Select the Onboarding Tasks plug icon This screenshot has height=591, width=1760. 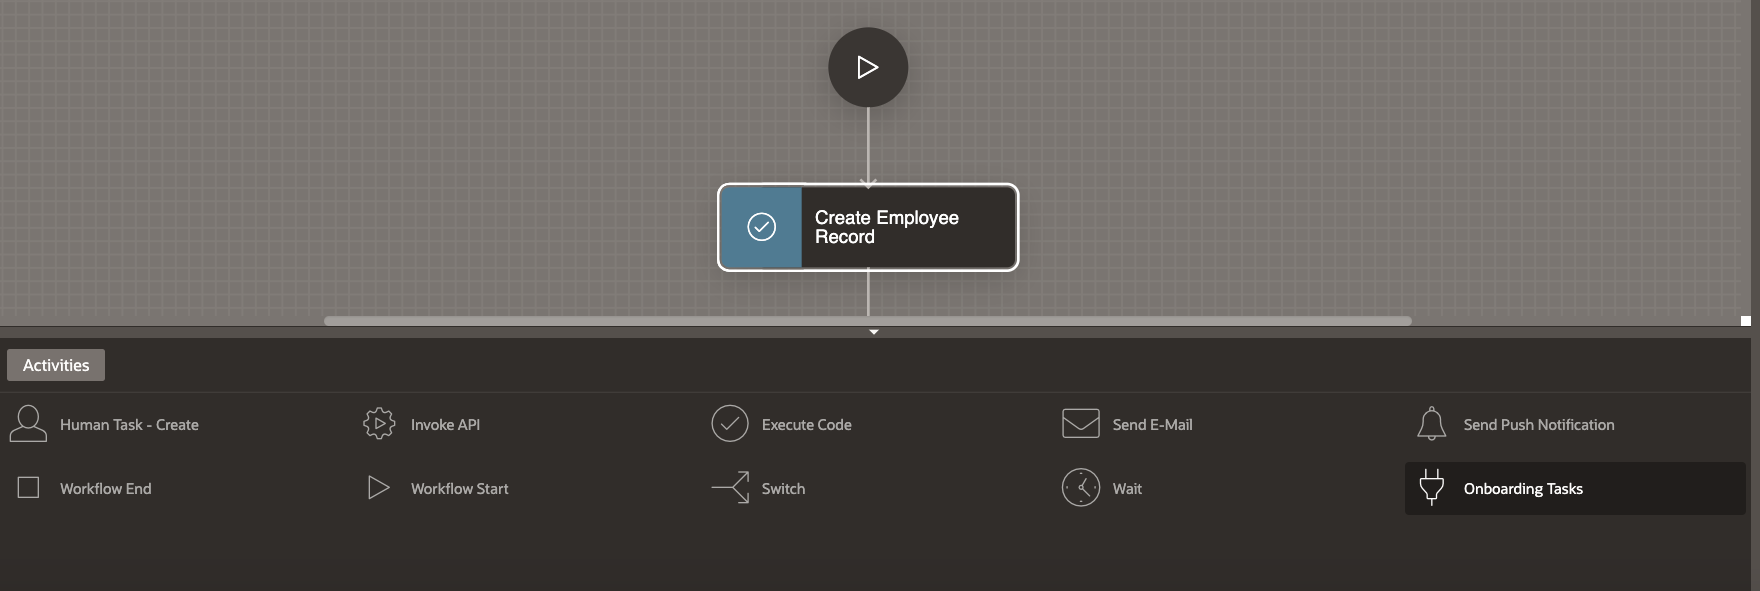click(1432, 488)
